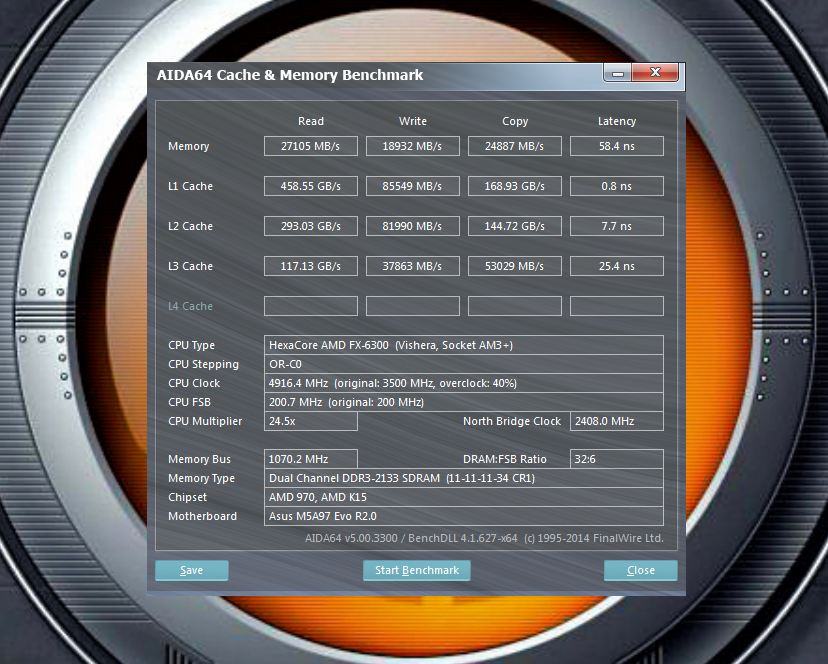This screenshot has width=828, height=664.
Task: Select L3 Cache latency 25.4 ns
Action: 617,266
